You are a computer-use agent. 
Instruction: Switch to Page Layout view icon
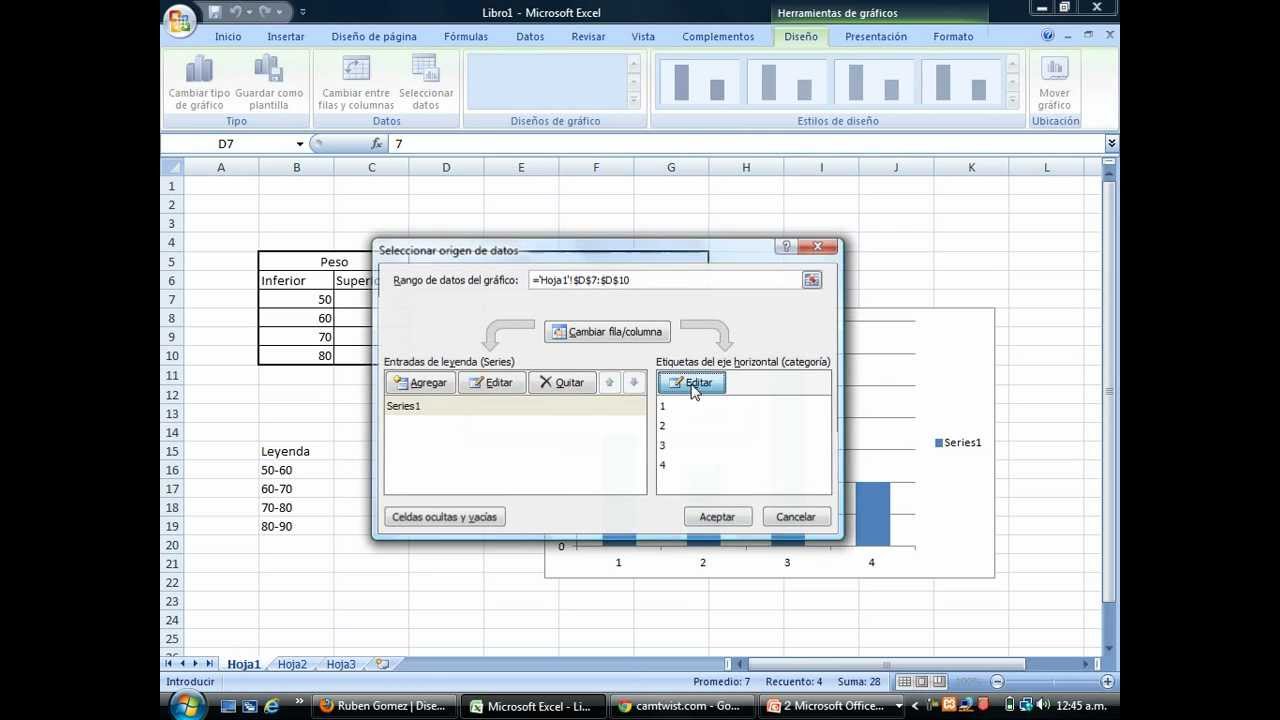(x=922, y=681)
